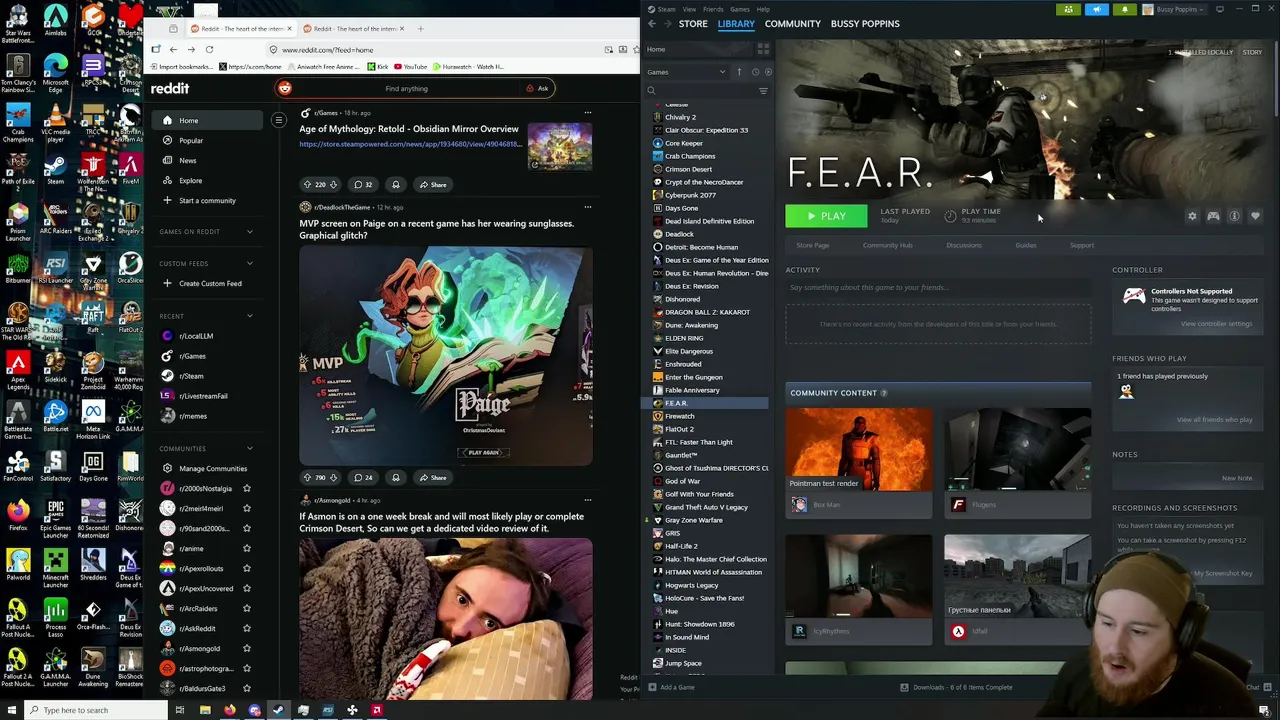This screenshot has width=1280, height=720.
Task: Expand the Bussy Poppins account dropdown
Action: pos(1174,9)
